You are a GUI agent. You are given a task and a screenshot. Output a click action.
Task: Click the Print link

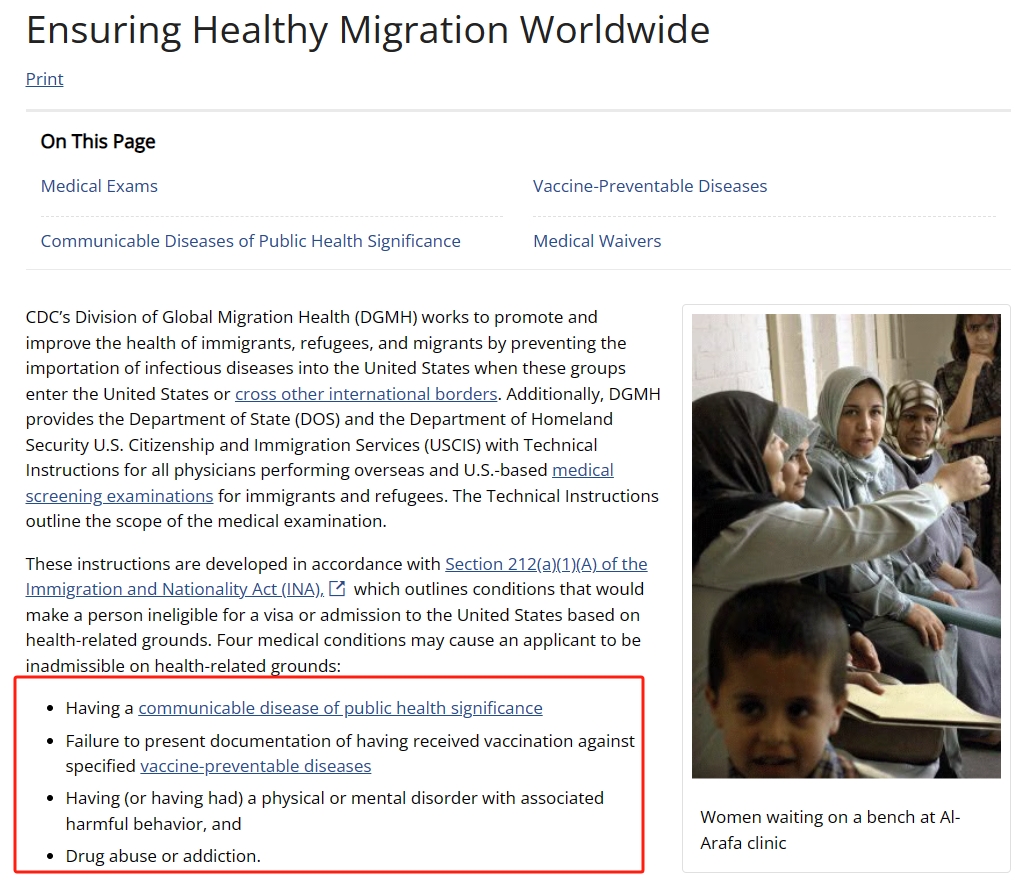coord(44,79)
